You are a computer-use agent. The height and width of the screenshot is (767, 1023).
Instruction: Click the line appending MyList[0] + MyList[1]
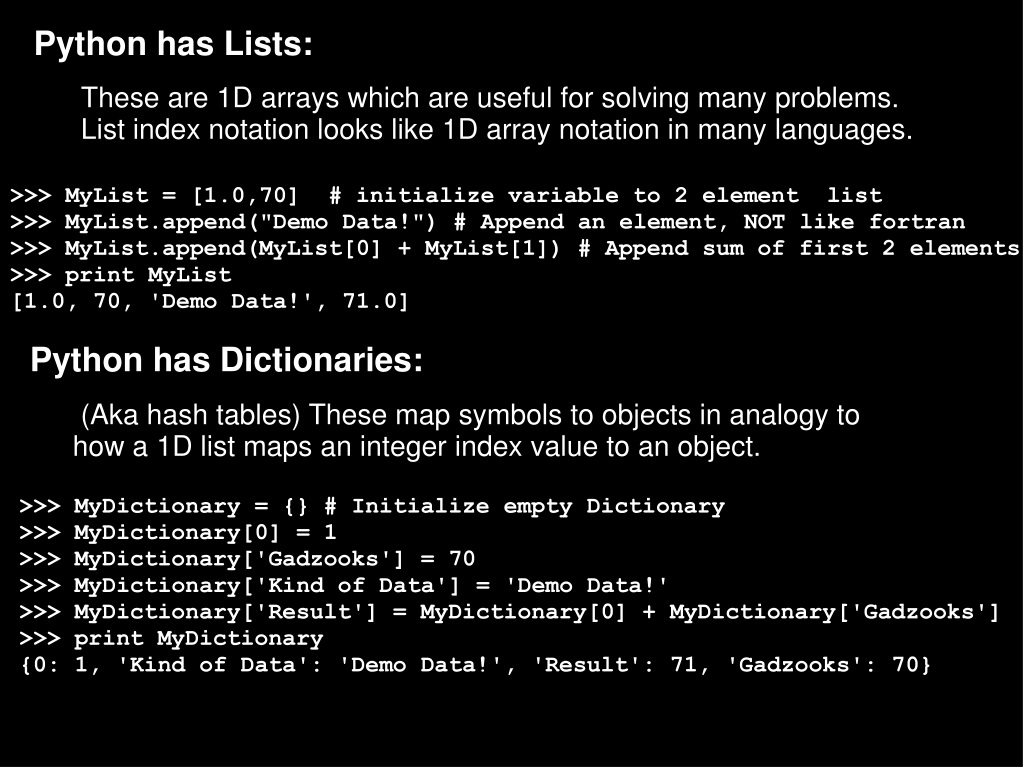pyautogui.click(x=514, y=248)
